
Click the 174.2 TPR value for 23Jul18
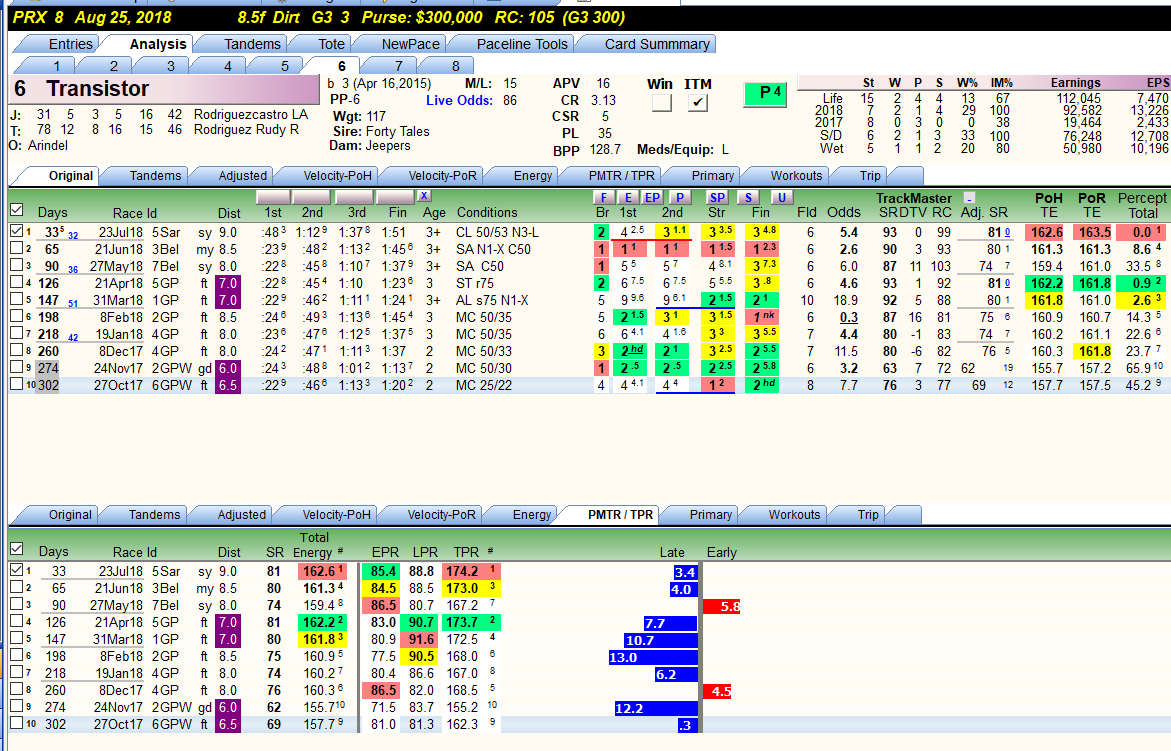point(462,571)
